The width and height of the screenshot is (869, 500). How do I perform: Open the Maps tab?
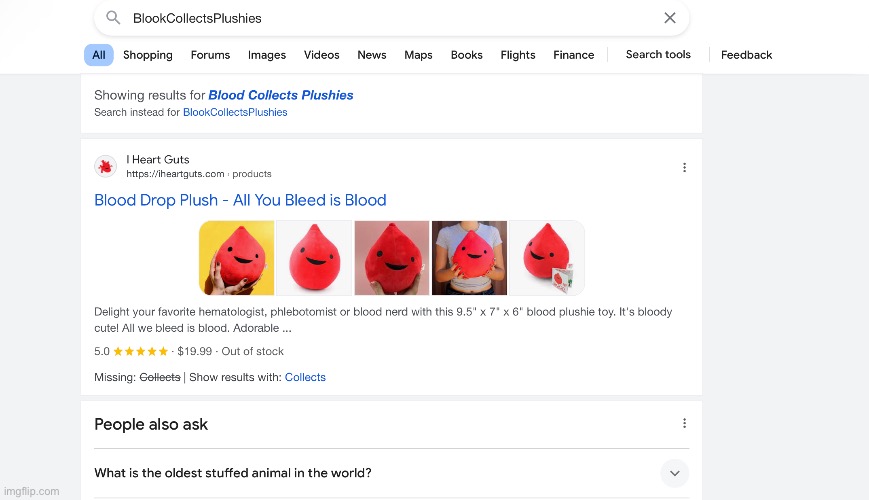point(418,55)
